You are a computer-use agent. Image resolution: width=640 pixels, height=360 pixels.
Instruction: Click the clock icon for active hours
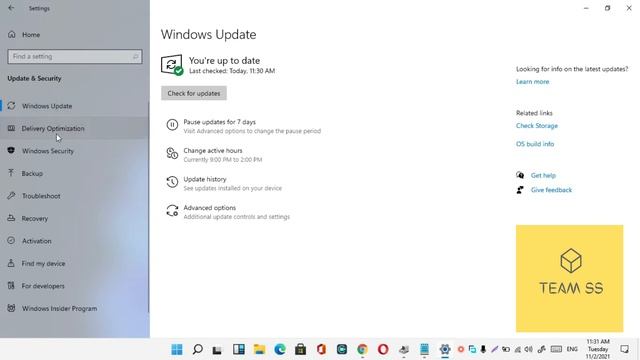(x=172, y=153)
